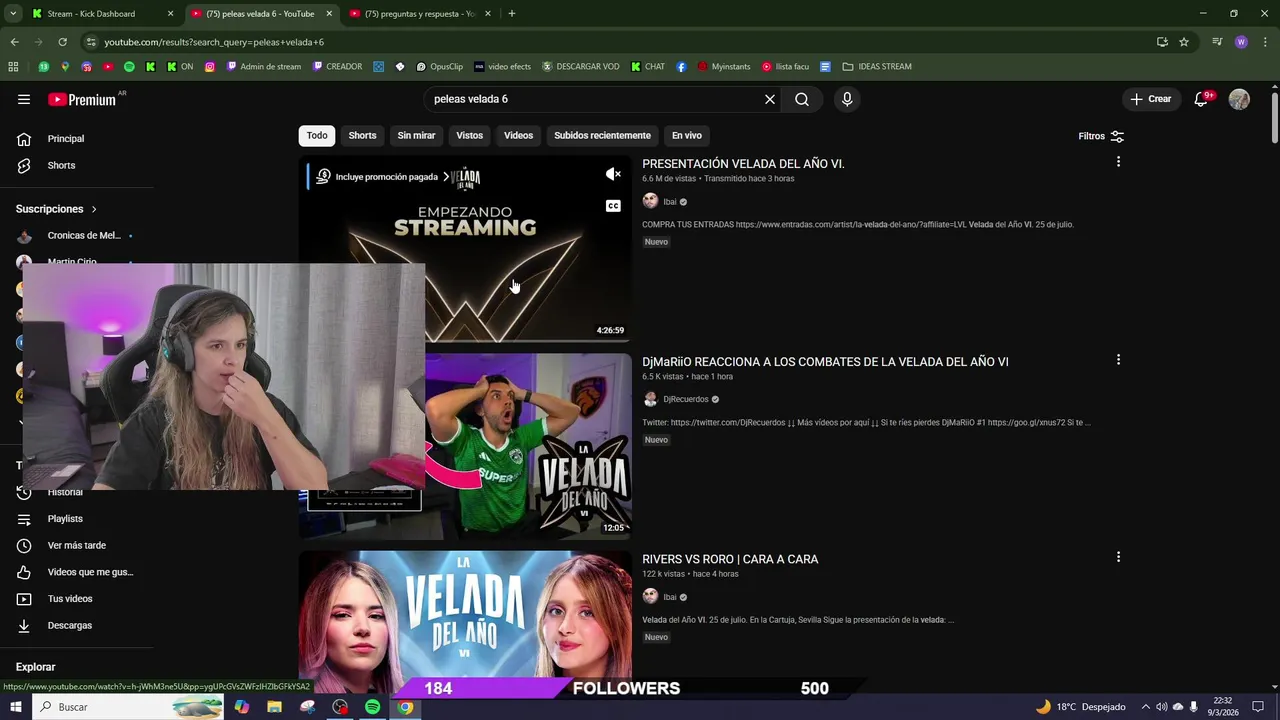Switch to the preguntas y respuesta YouTube tab
1280x720 pixels.
420,14
